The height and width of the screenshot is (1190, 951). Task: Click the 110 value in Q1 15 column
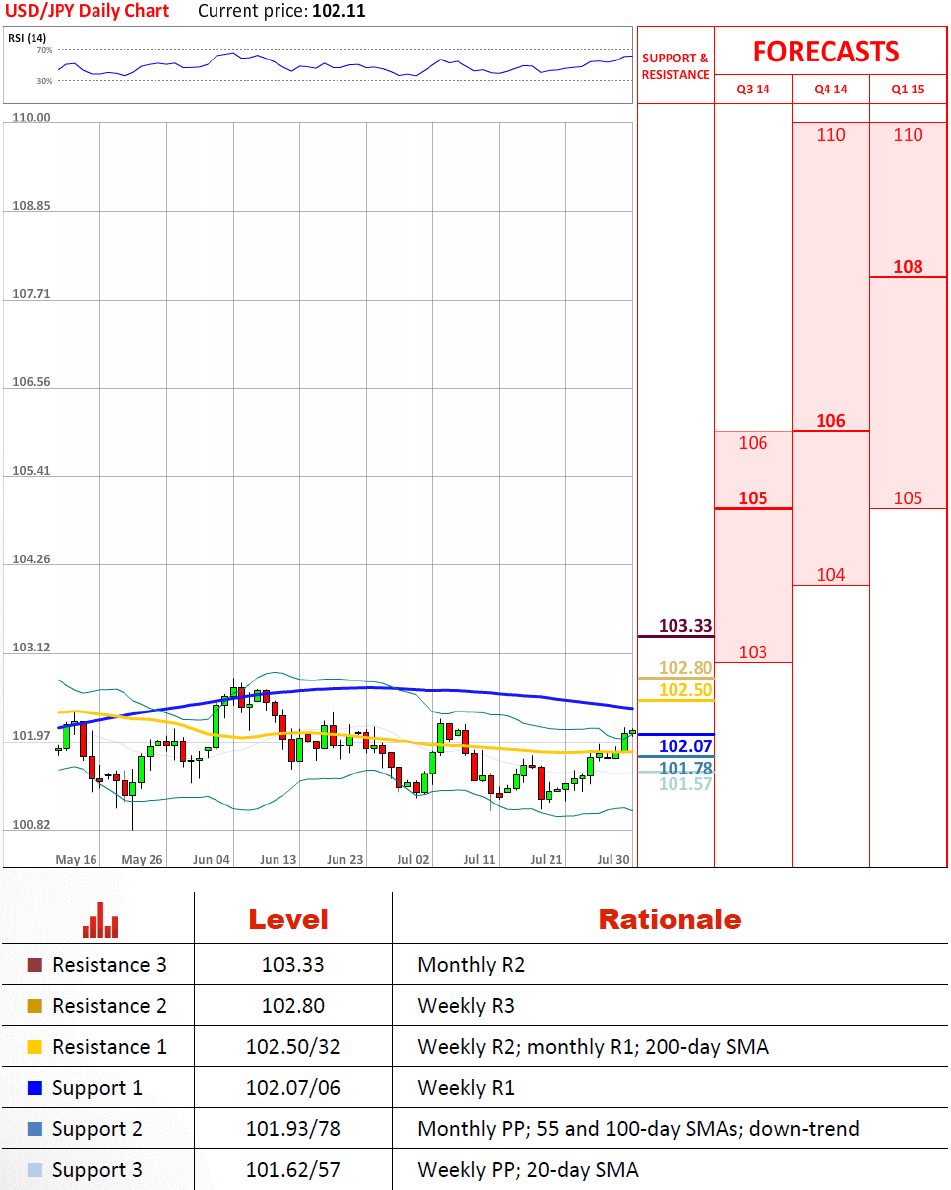point(908,134)
